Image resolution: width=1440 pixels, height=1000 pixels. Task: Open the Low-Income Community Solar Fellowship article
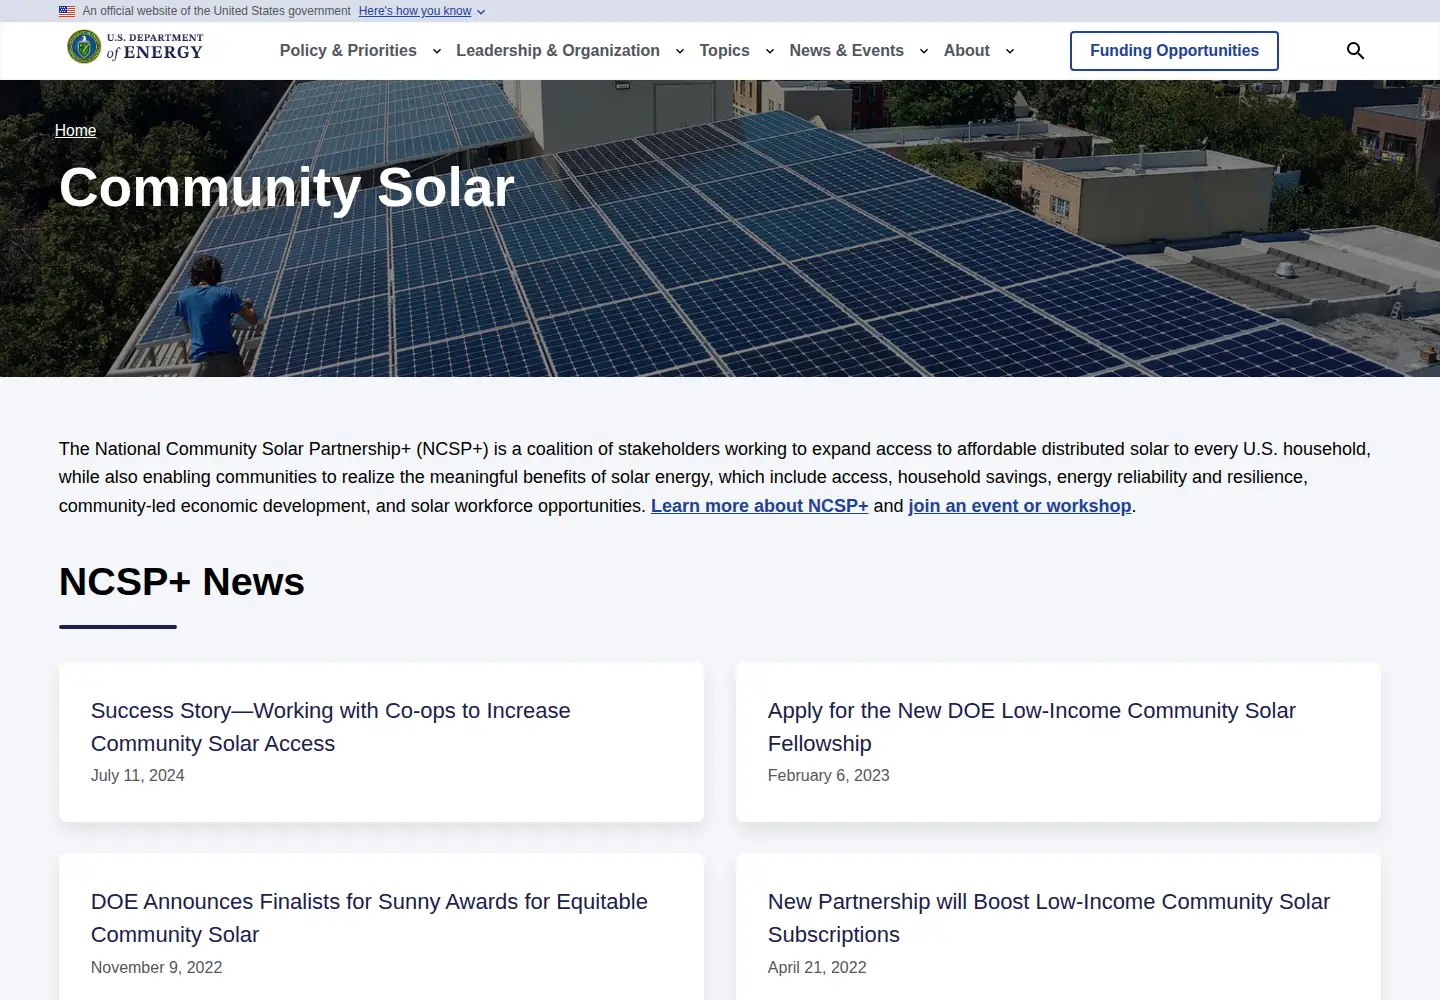pos(1032,727)
